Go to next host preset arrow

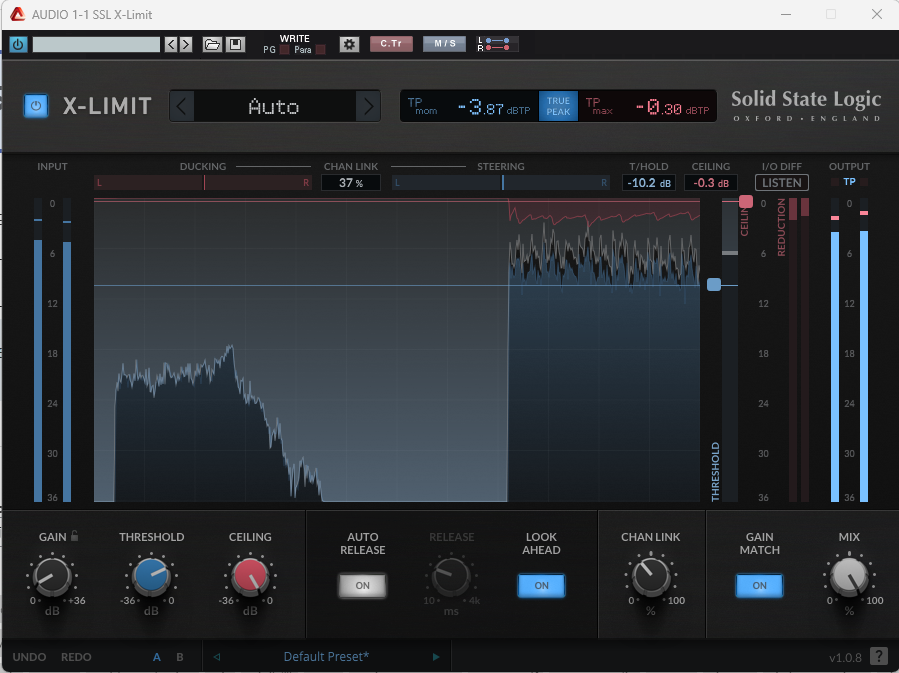coord(185,44)
